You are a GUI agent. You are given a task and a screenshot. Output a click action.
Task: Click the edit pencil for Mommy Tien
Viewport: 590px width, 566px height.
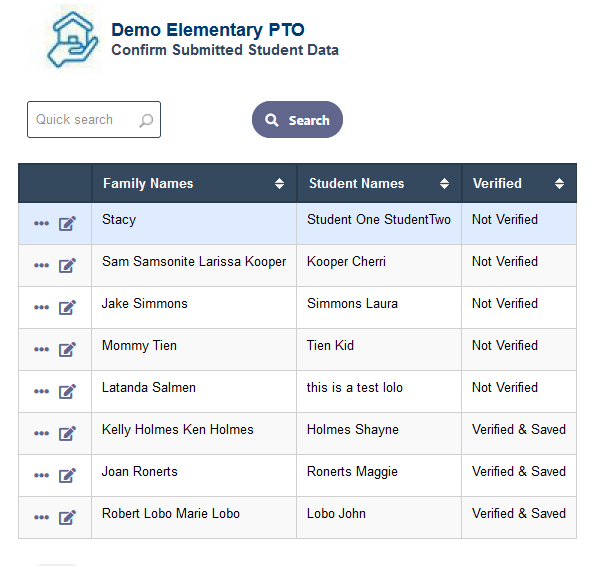pyautogui.click(x=67, y=350)
